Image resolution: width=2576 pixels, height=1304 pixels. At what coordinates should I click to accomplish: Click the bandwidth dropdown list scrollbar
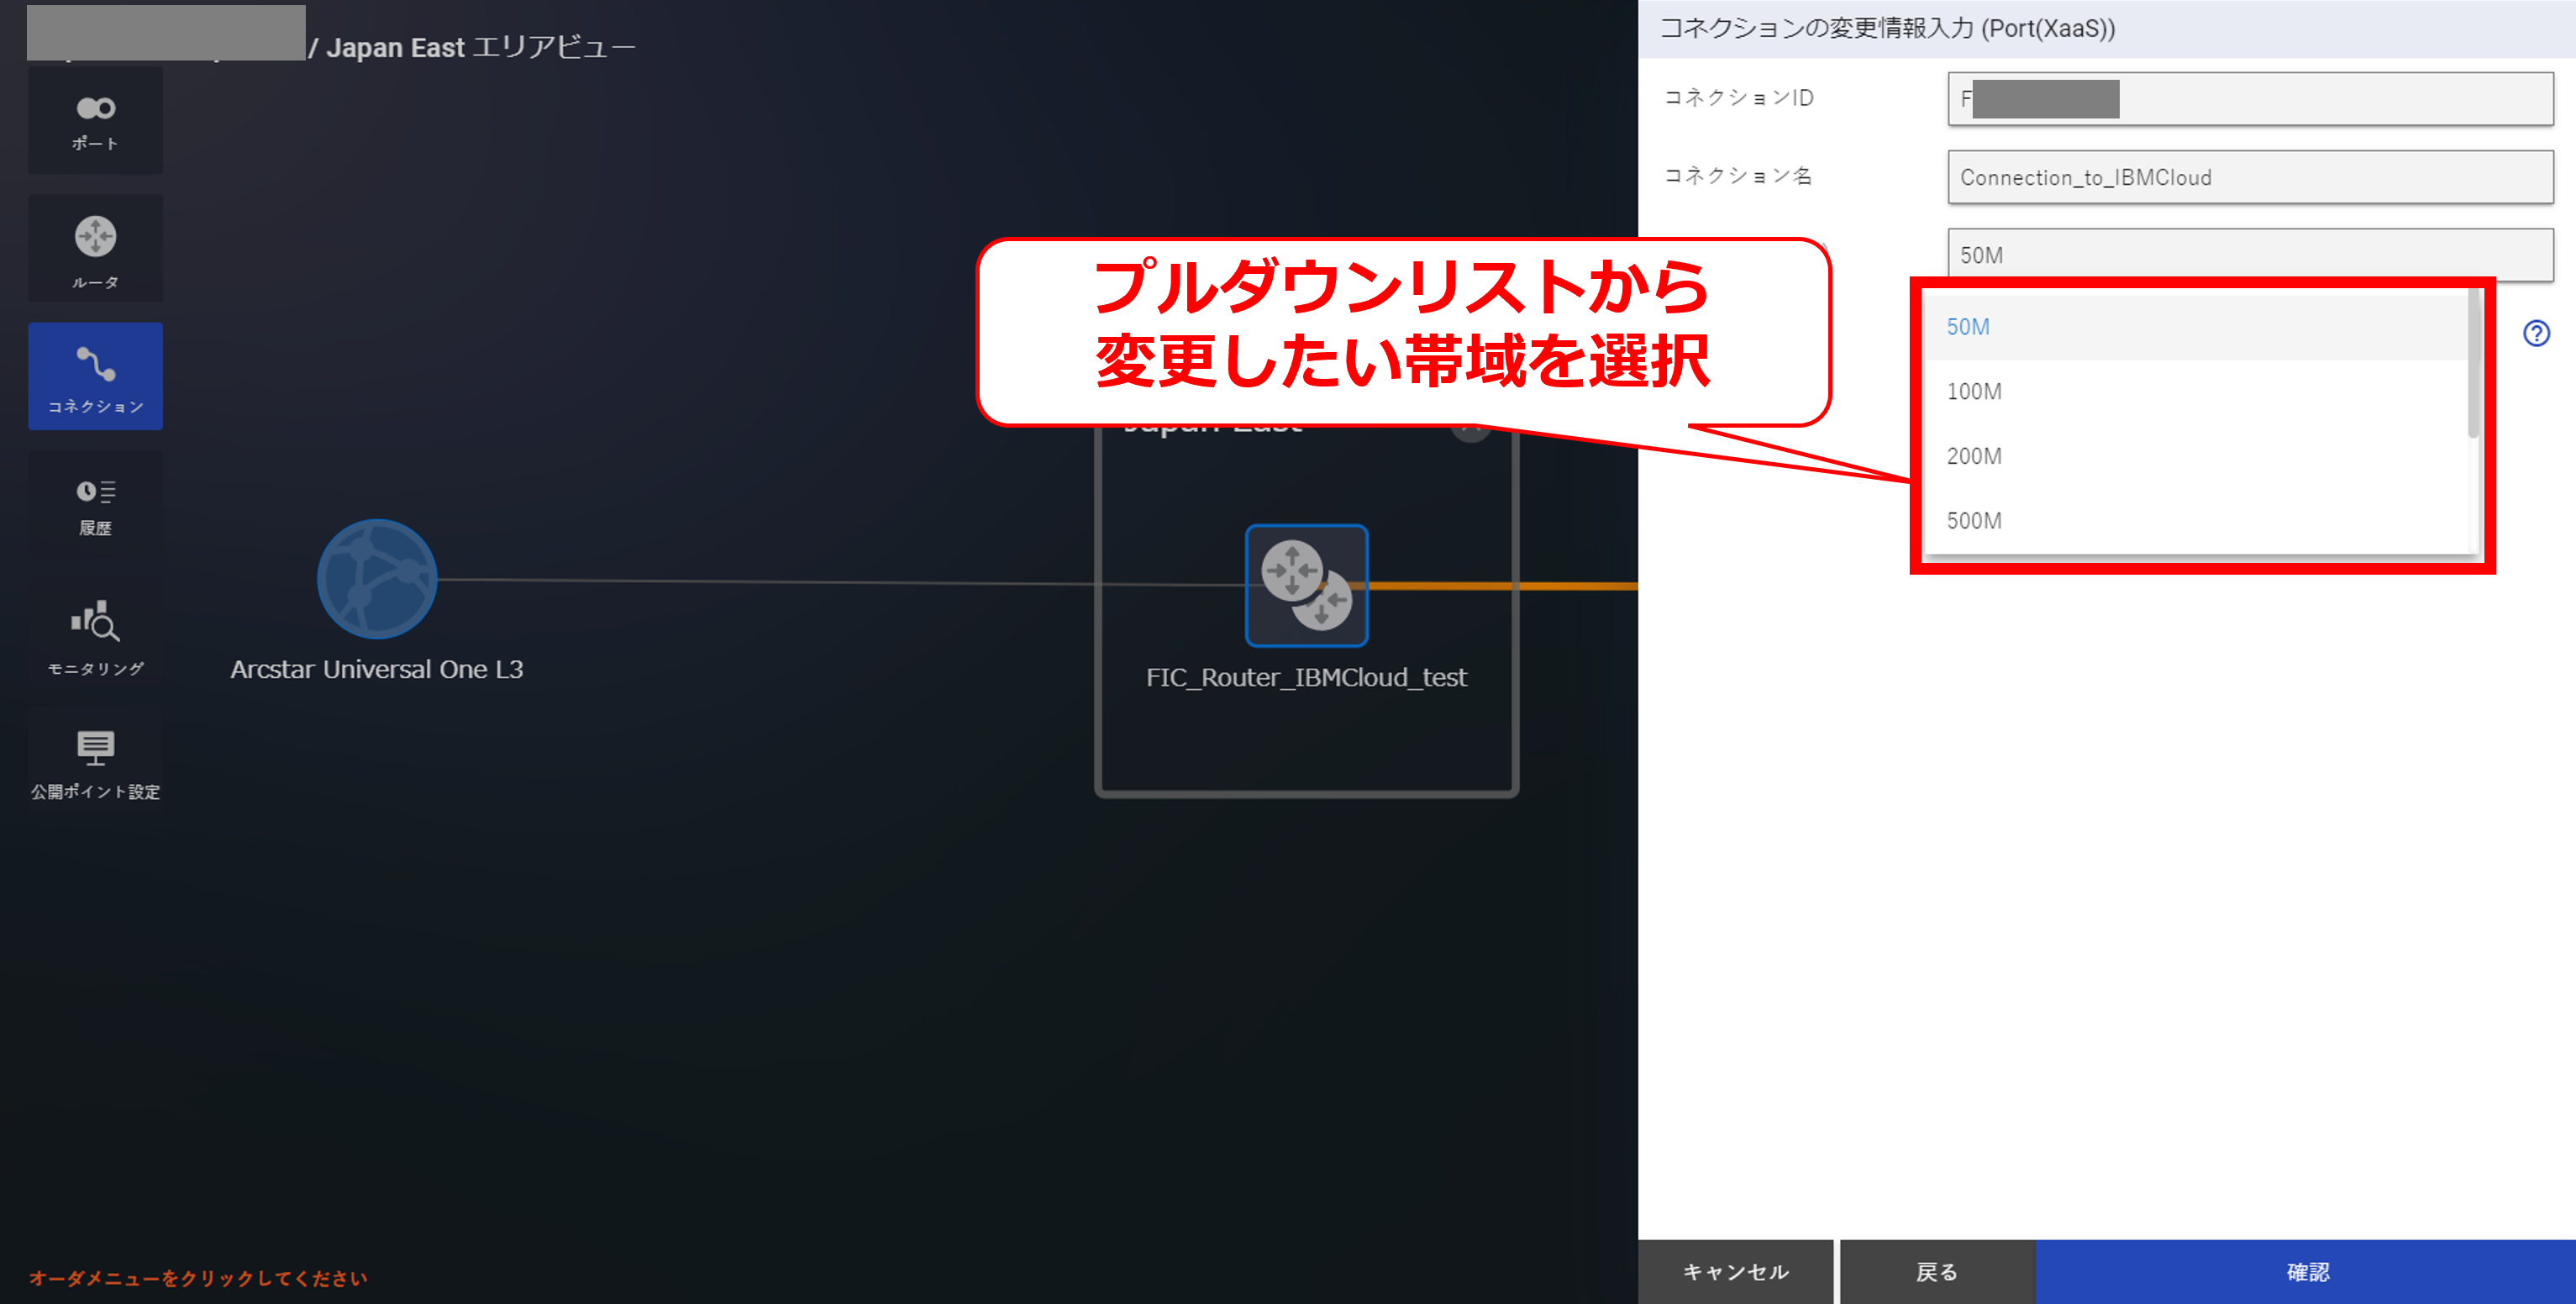pyautogui.click(x=2473, y=365)
